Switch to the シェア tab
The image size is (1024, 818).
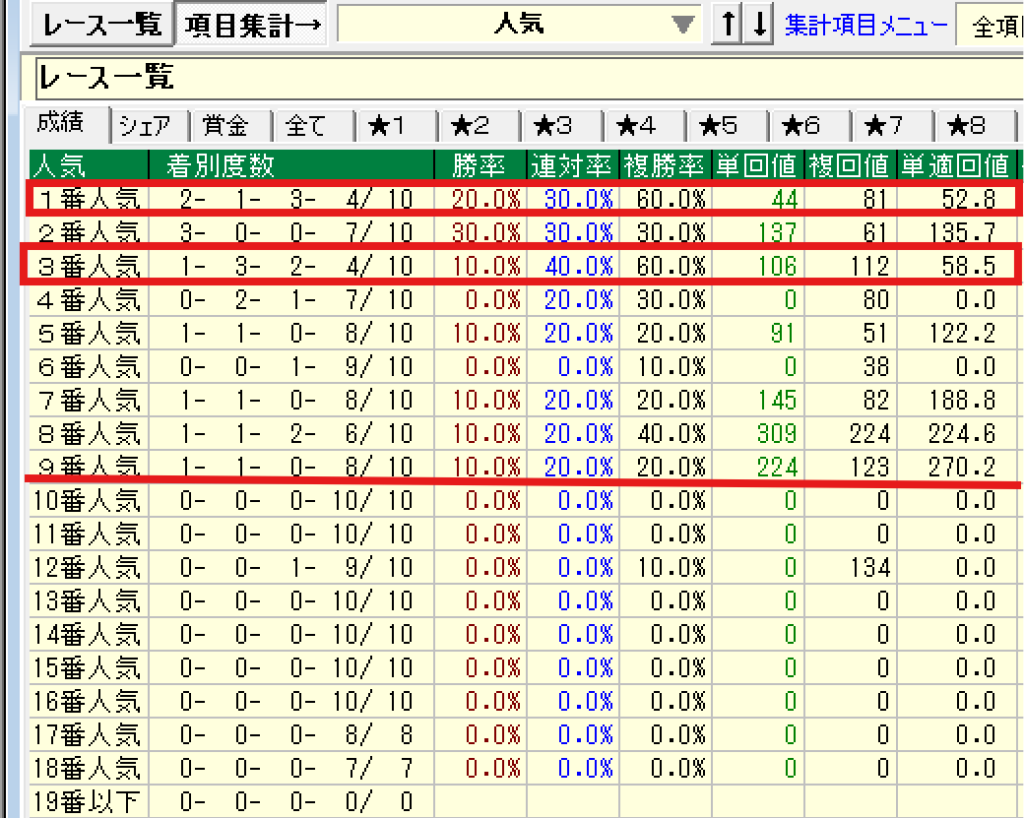[x=151, y=126]
